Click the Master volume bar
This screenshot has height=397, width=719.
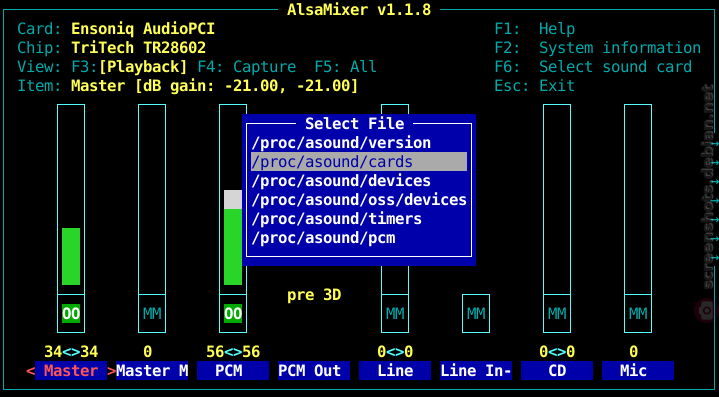pos(71,199)
